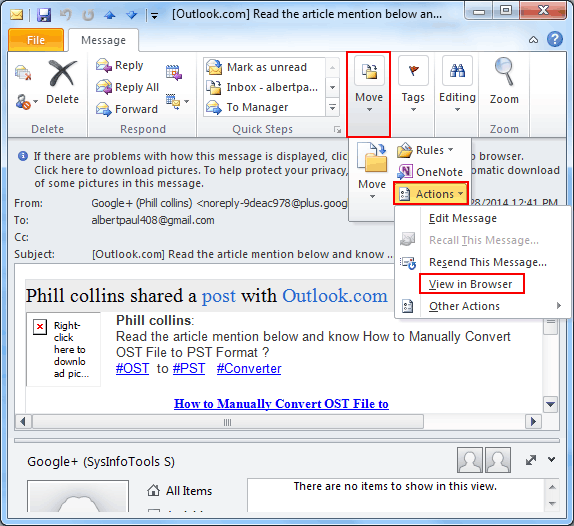This screenshot has width=574, height=526.
Task: Click blocked picture placeholder in message
Action: [x=63, y=349]
